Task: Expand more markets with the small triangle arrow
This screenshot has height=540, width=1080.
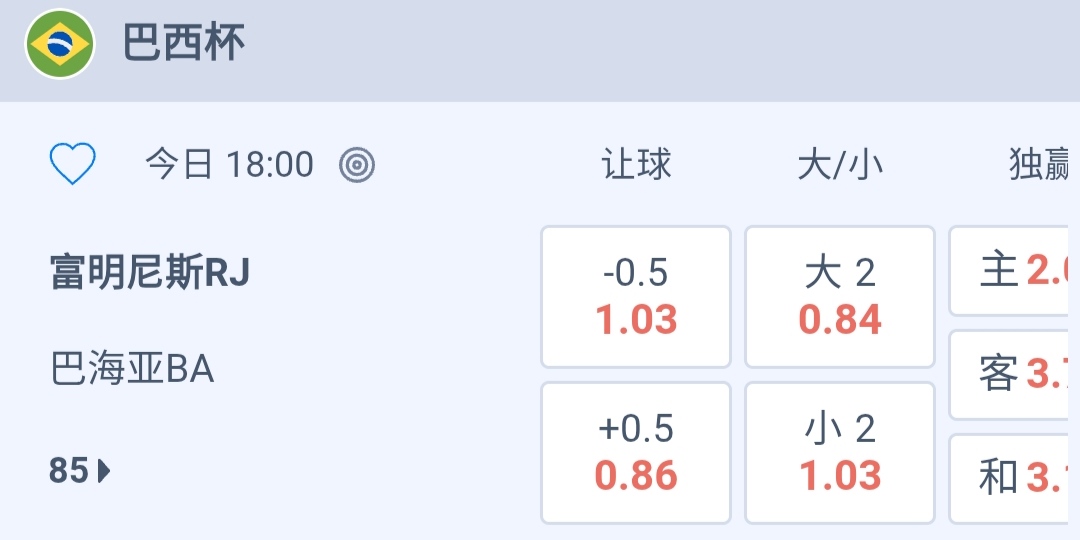Action: (105, 470)
